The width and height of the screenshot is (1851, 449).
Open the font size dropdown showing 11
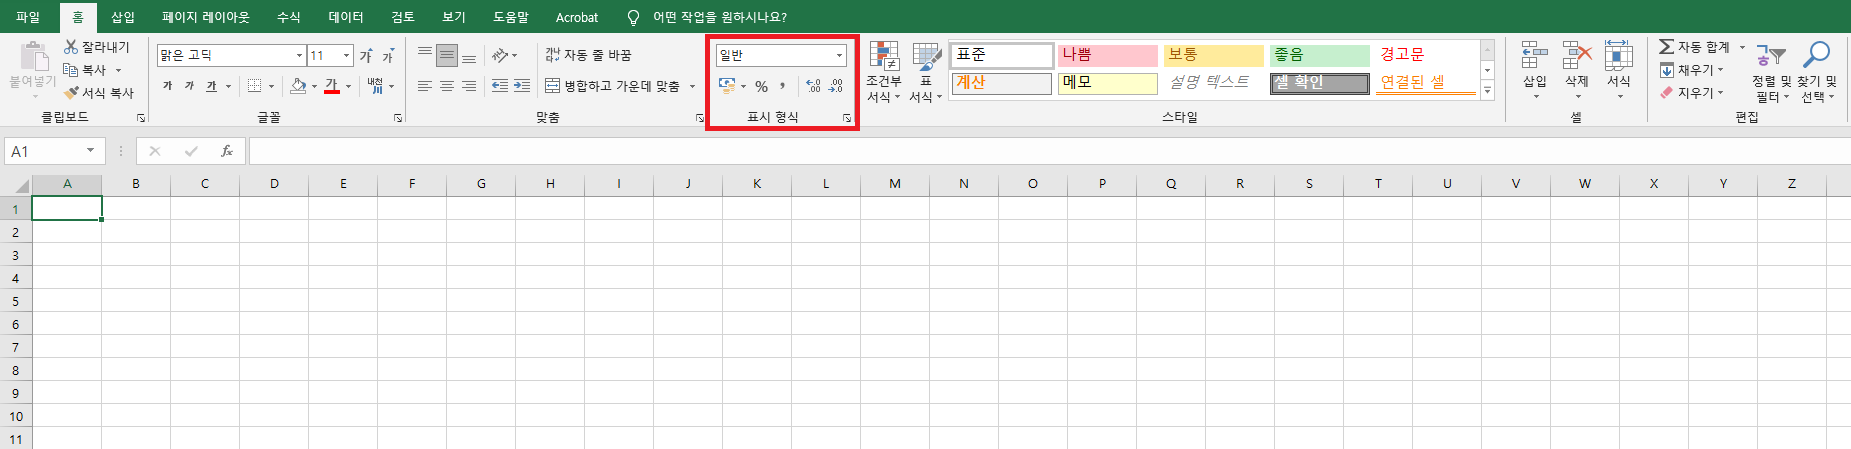pyautogui.click(x=347, y=55)
